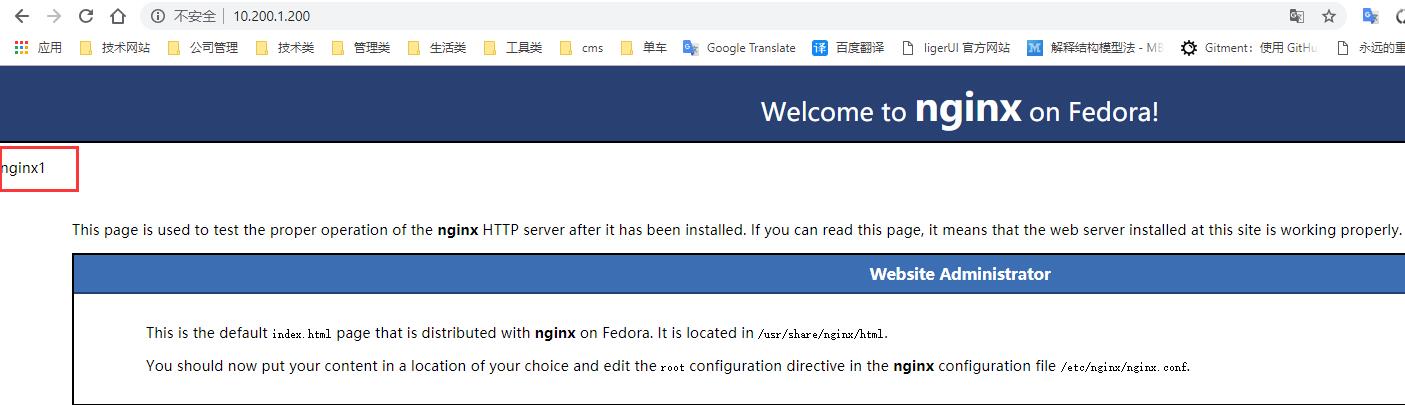This screenshot has width=1405, height=405.
Task: Click the browser back arrow
Action: [x=21, y=16]
